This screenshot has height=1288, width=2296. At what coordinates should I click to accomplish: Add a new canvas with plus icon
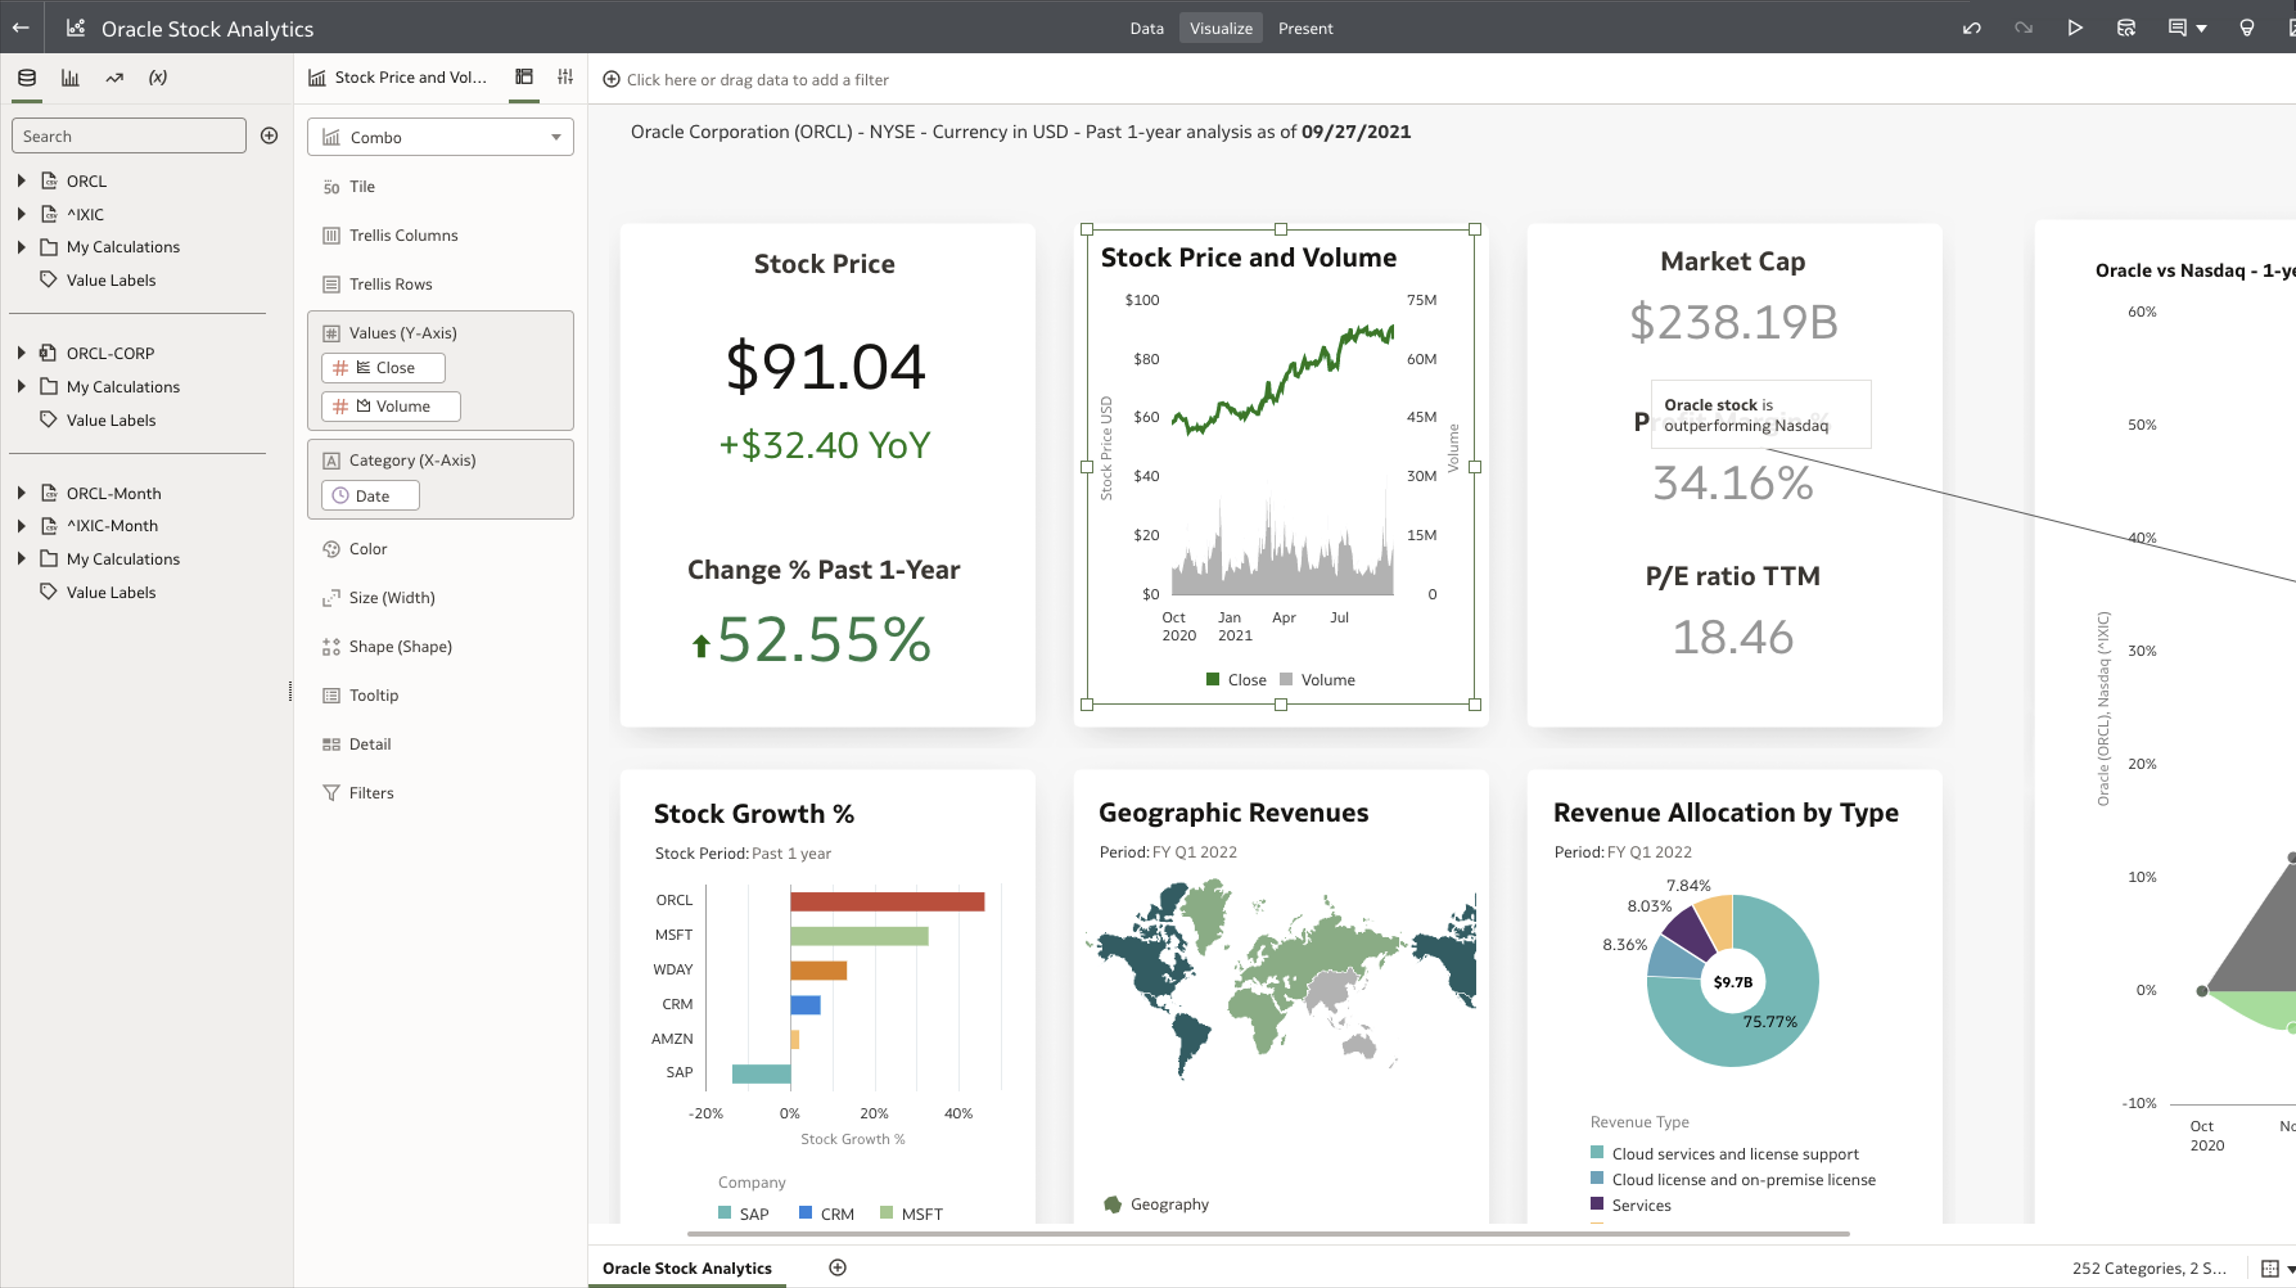point(838,1267)
